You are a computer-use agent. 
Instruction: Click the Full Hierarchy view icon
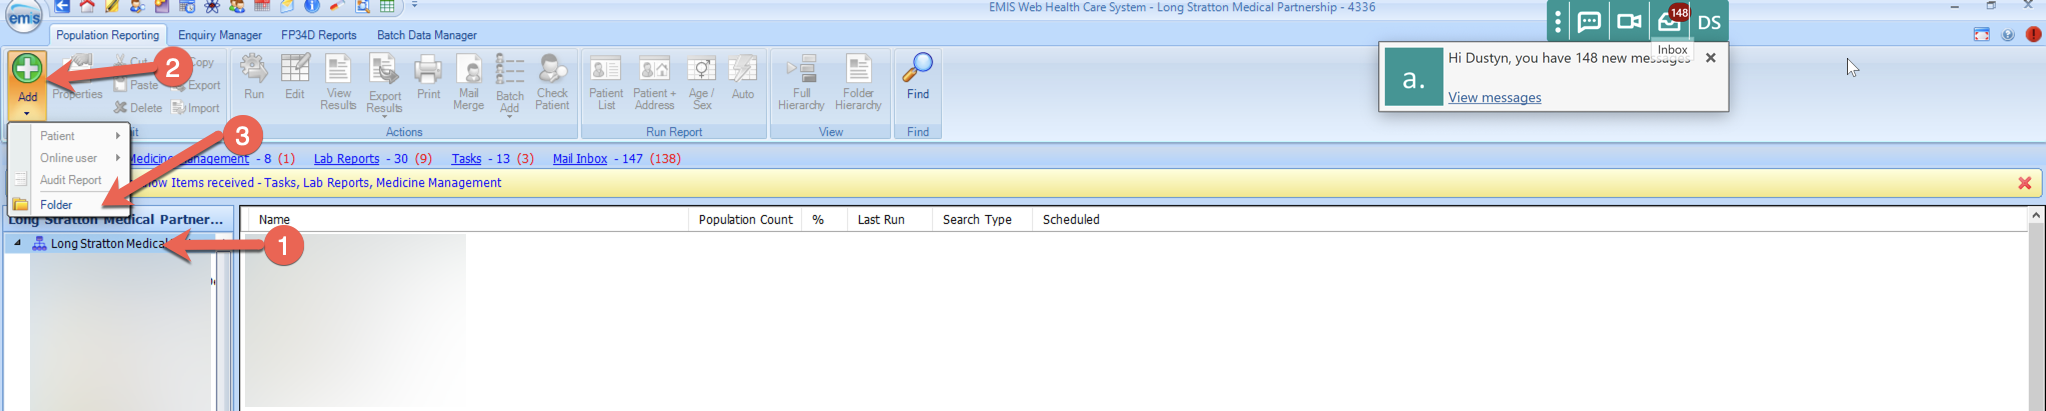[801, 69]
